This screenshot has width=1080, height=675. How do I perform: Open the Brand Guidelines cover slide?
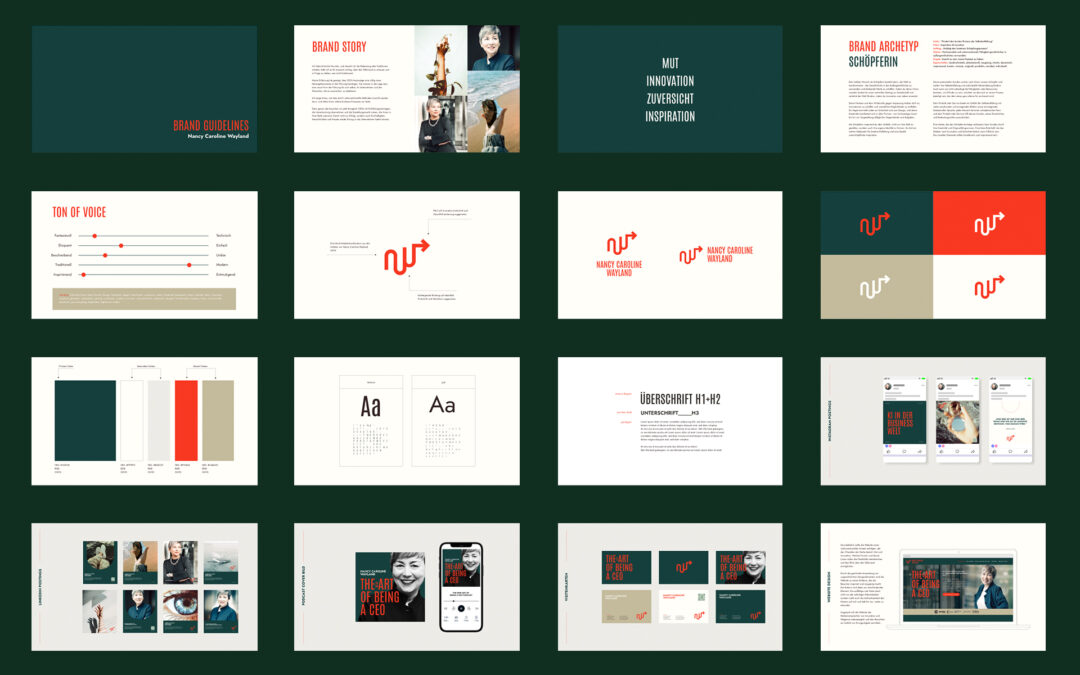tap(144, 89)
